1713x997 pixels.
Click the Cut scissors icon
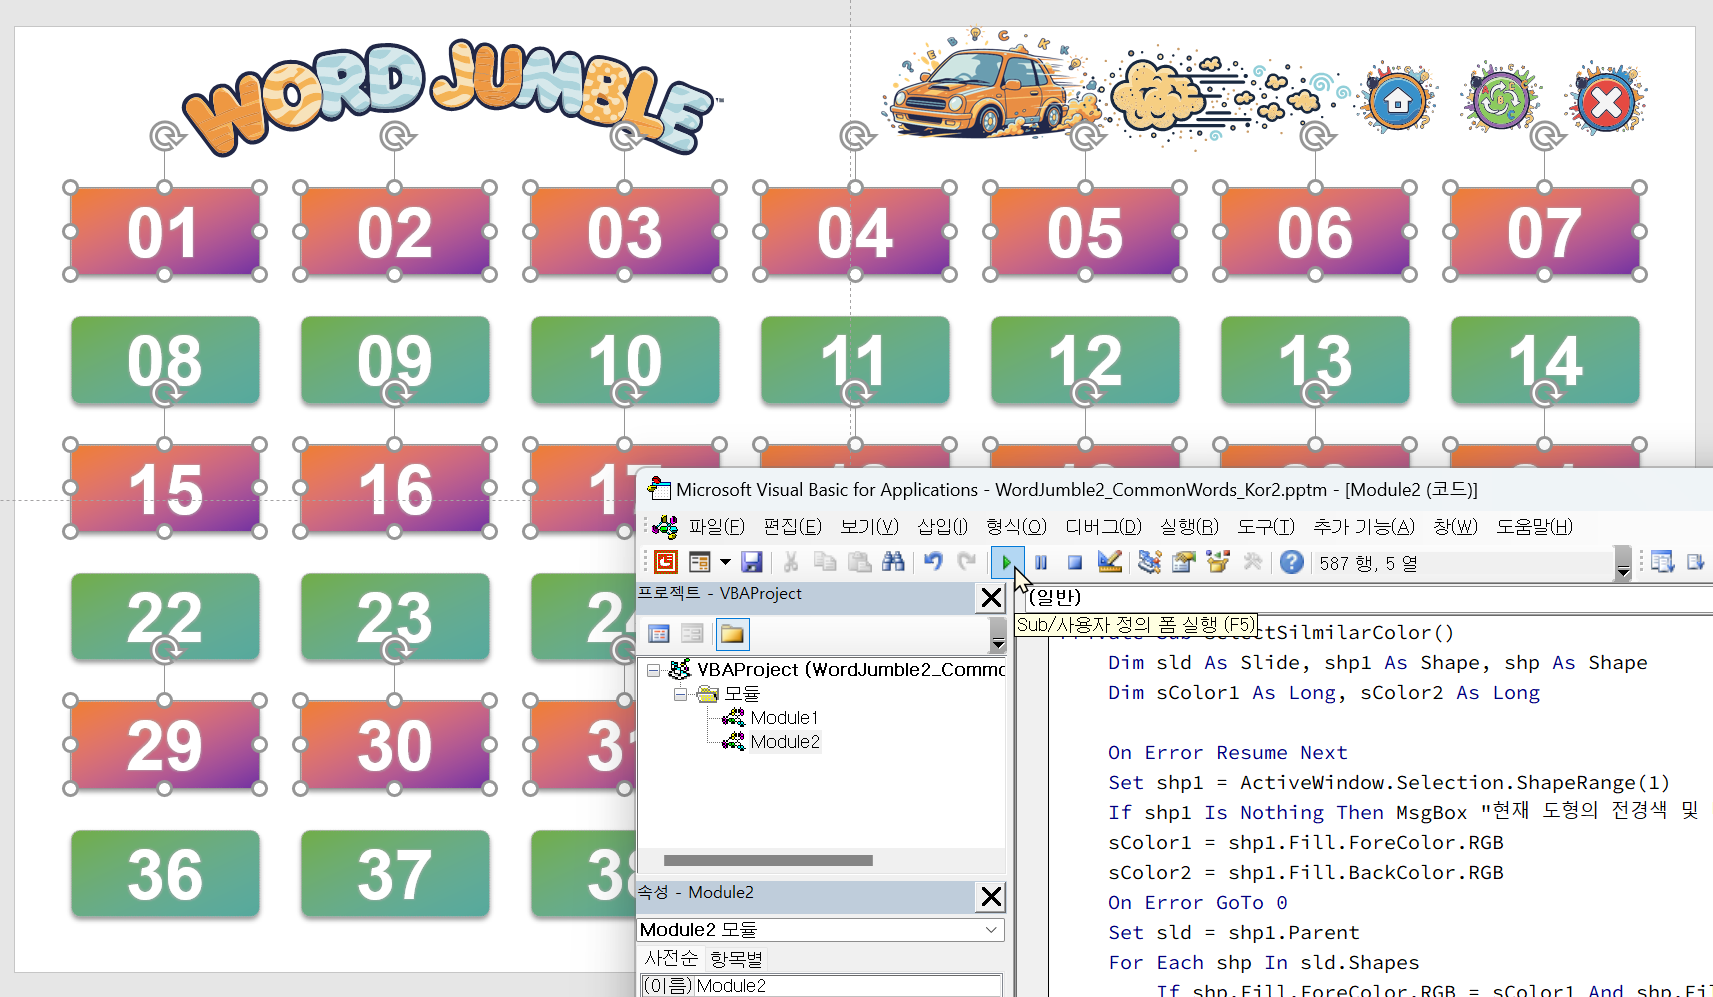[791, 562]
